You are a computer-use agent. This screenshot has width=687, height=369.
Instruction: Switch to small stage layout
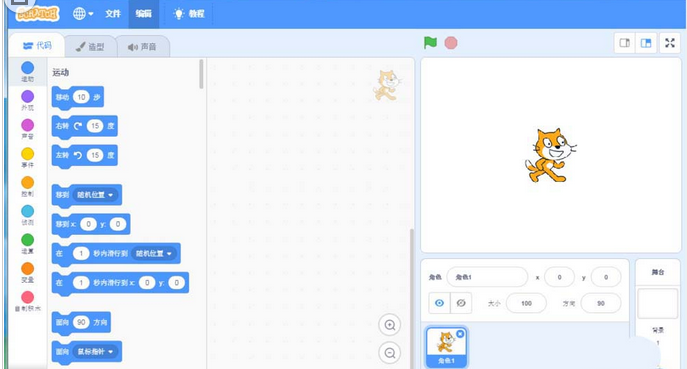point(624,43)
